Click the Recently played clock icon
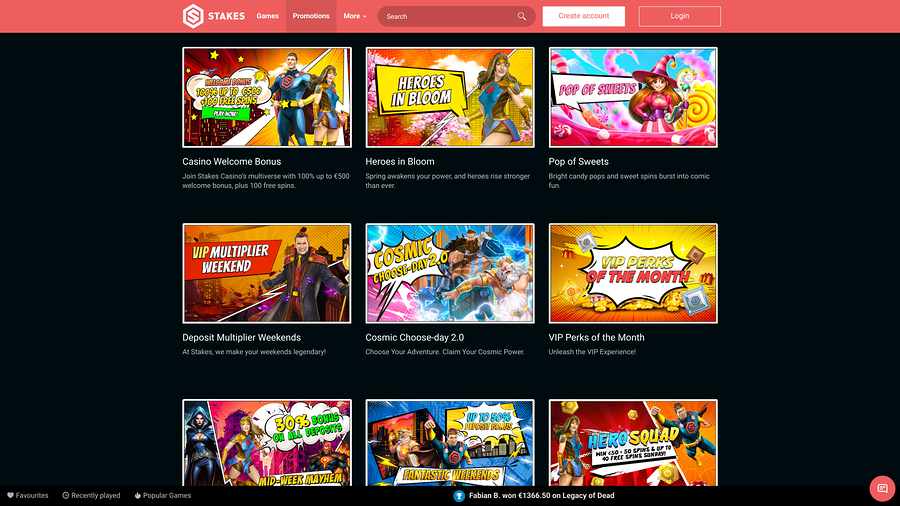Screen dimensions: 900x506 pos(65,495)
